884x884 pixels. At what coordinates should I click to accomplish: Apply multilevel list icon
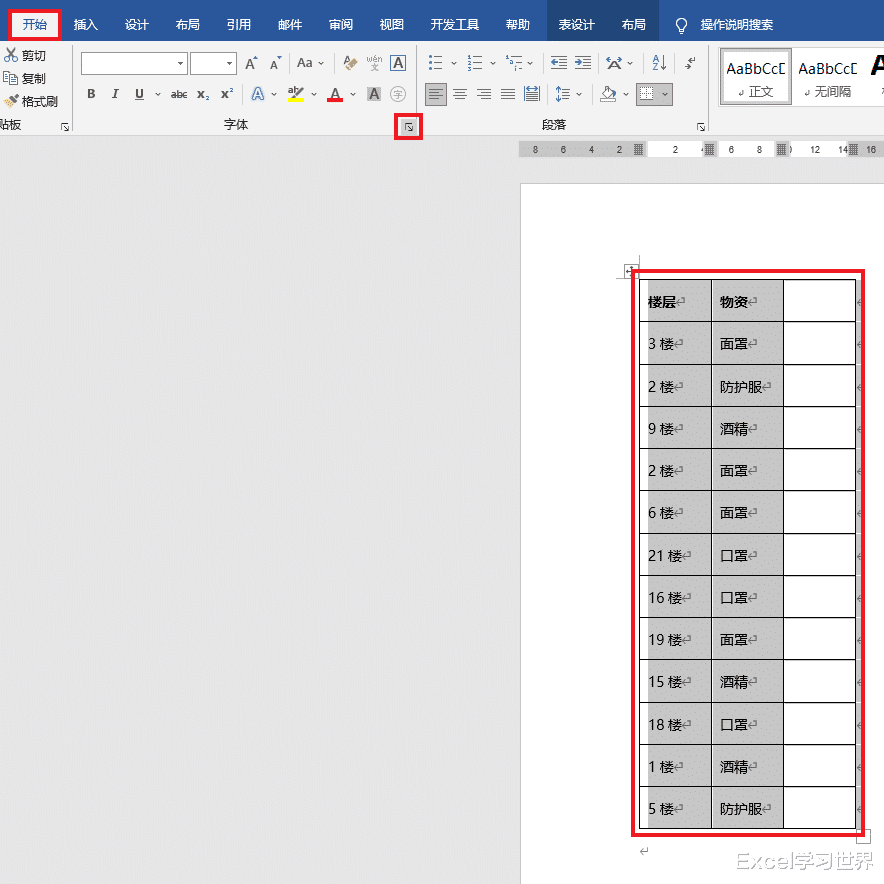[x=514, y=63]
